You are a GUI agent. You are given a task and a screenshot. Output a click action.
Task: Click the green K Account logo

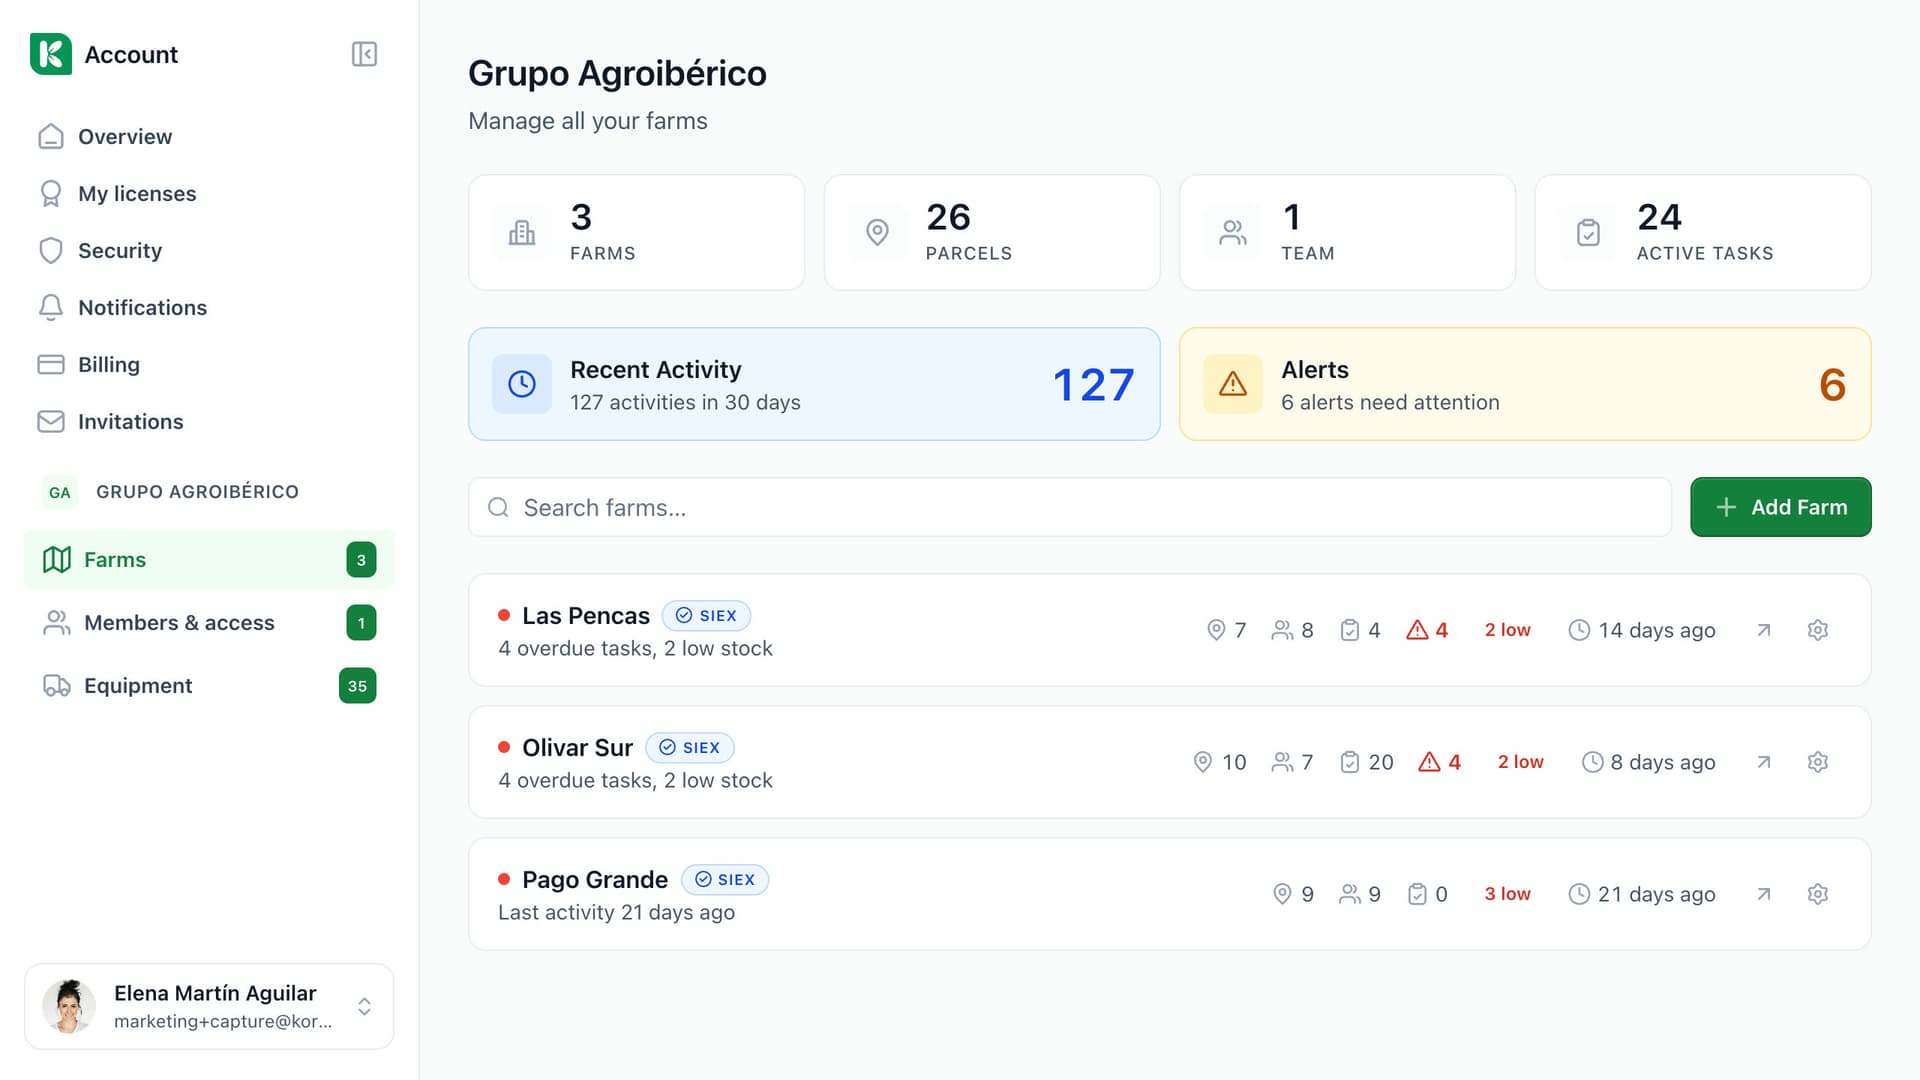point(51,54)
